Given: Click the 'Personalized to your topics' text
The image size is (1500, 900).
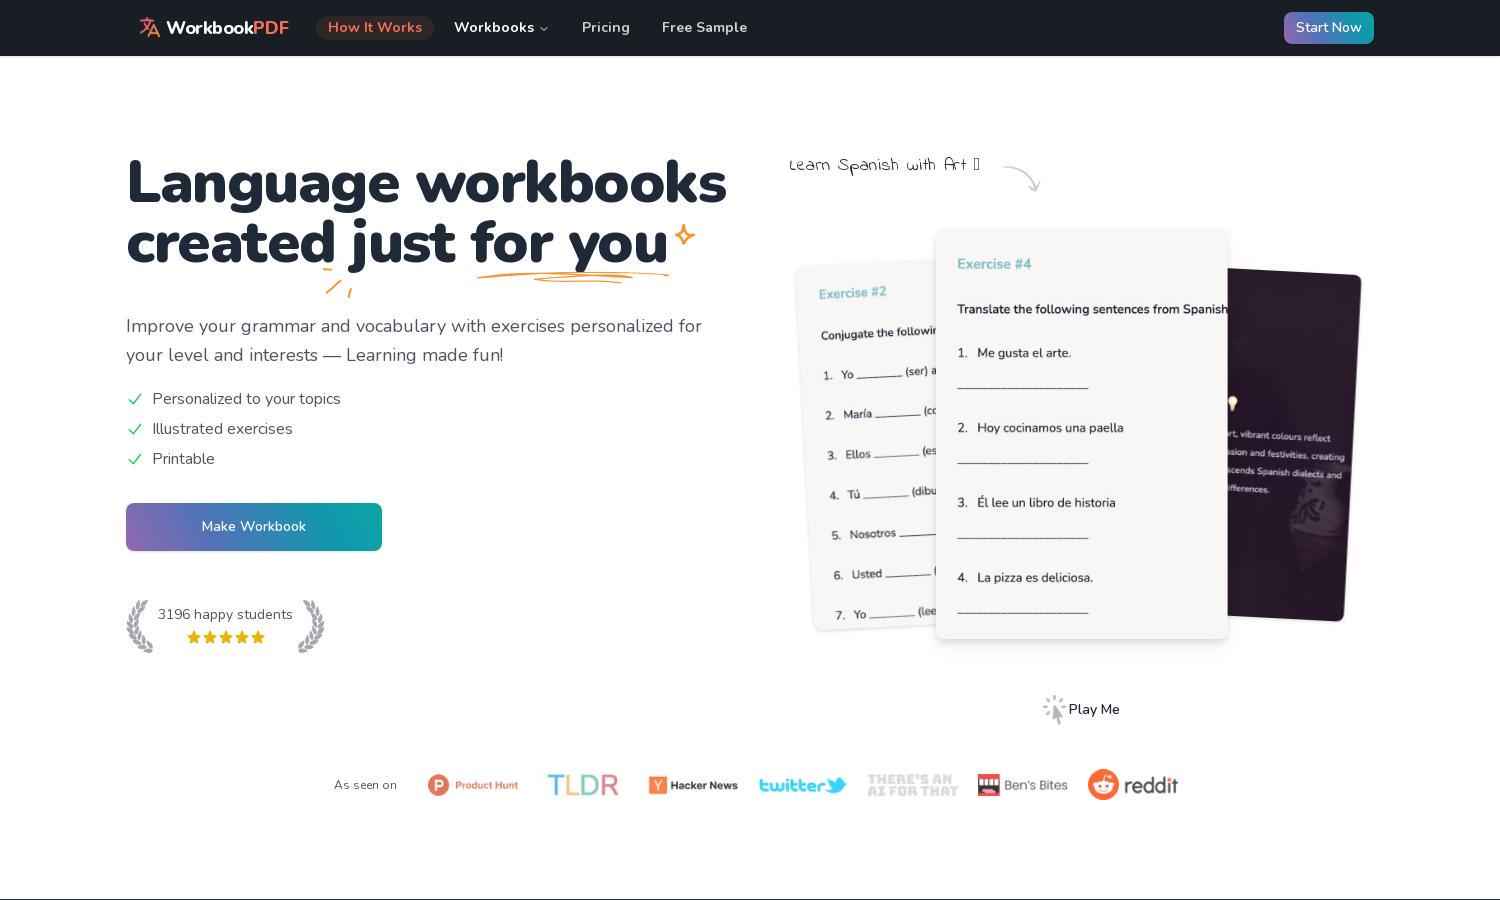Looking at the screenshot, I should [x=246, y=399].
